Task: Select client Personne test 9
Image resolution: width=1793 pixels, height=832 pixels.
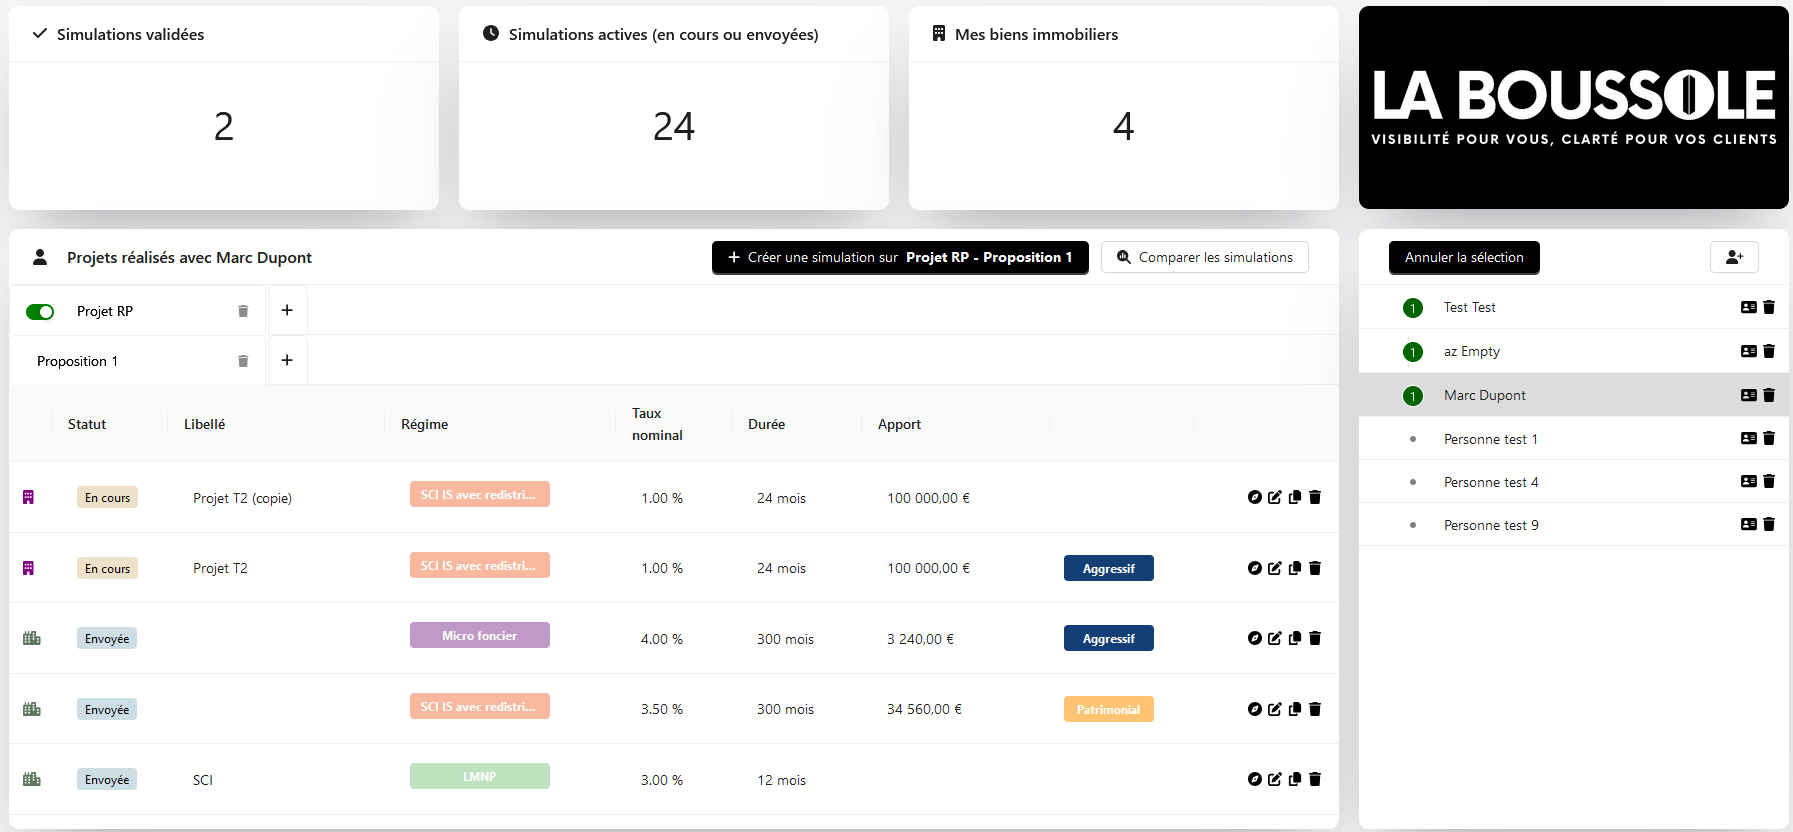Action: (x=1491, y=525)
